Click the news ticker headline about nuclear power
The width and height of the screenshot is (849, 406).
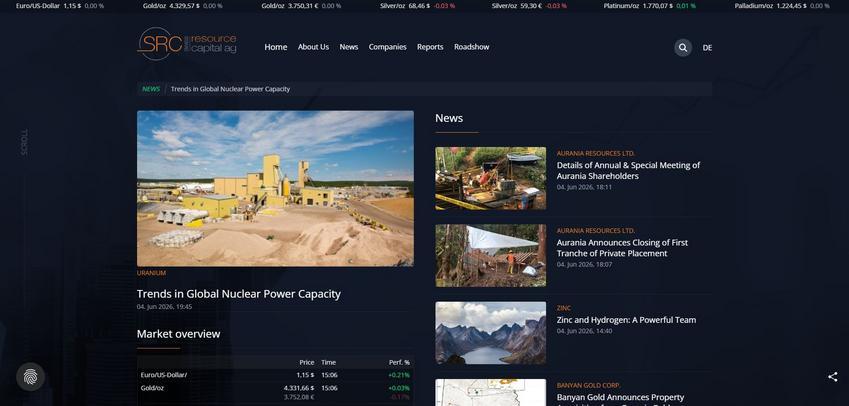coord(230,89)
